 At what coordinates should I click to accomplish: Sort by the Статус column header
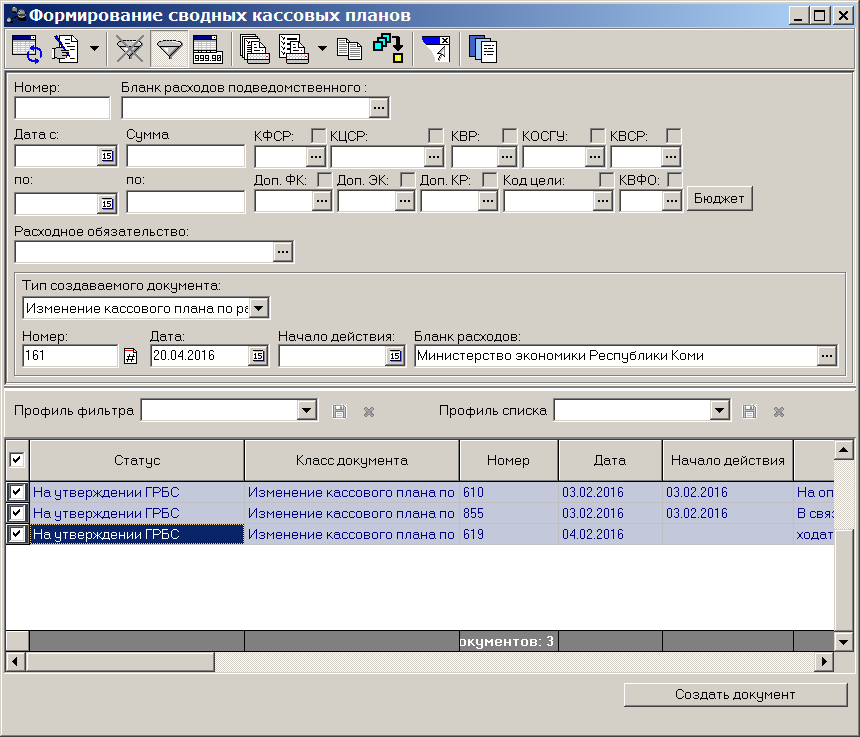click(x=137, y=460)
